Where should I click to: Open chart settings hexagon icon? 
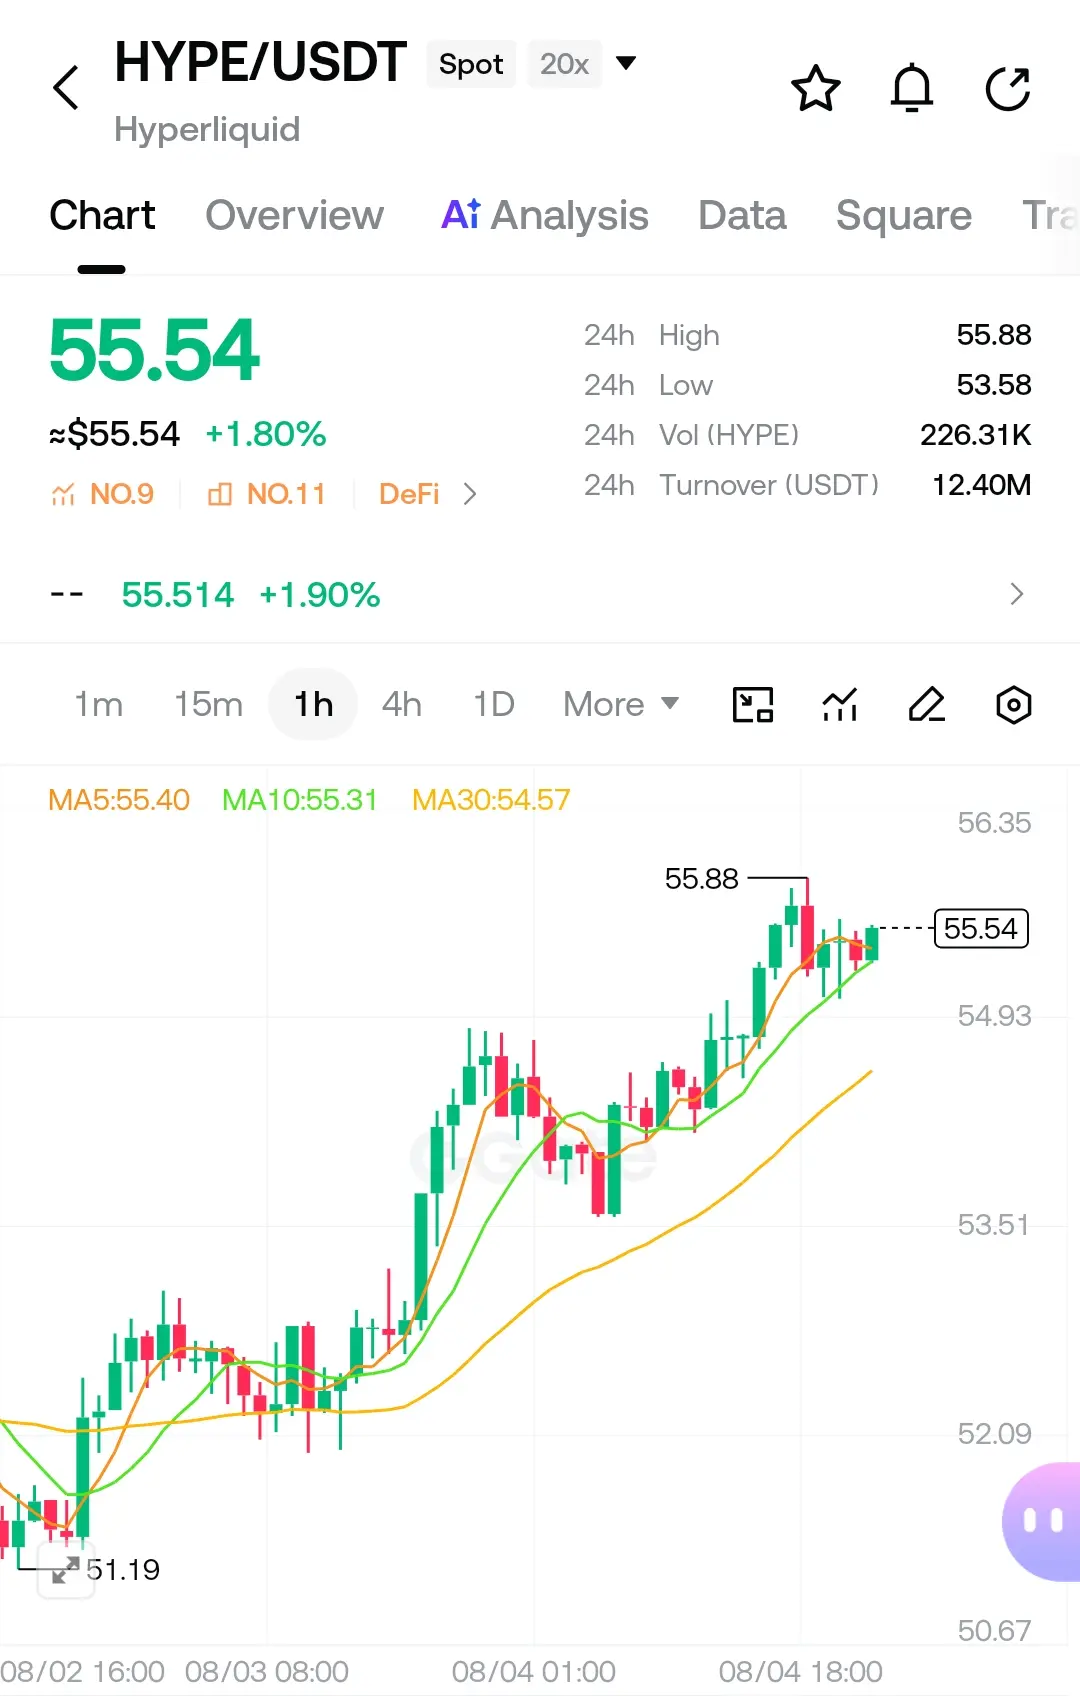pyautogui.click(x=1014, y=705)
